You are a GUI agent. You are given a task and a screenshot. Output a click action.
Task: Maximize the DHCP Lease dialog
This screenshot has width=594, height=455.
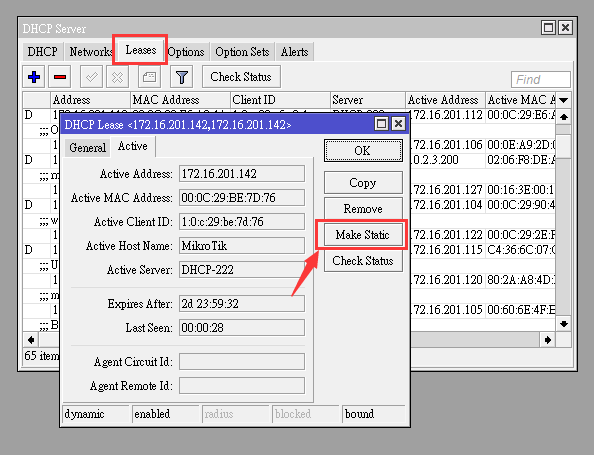pyautogui.click(x=381, y=124)
